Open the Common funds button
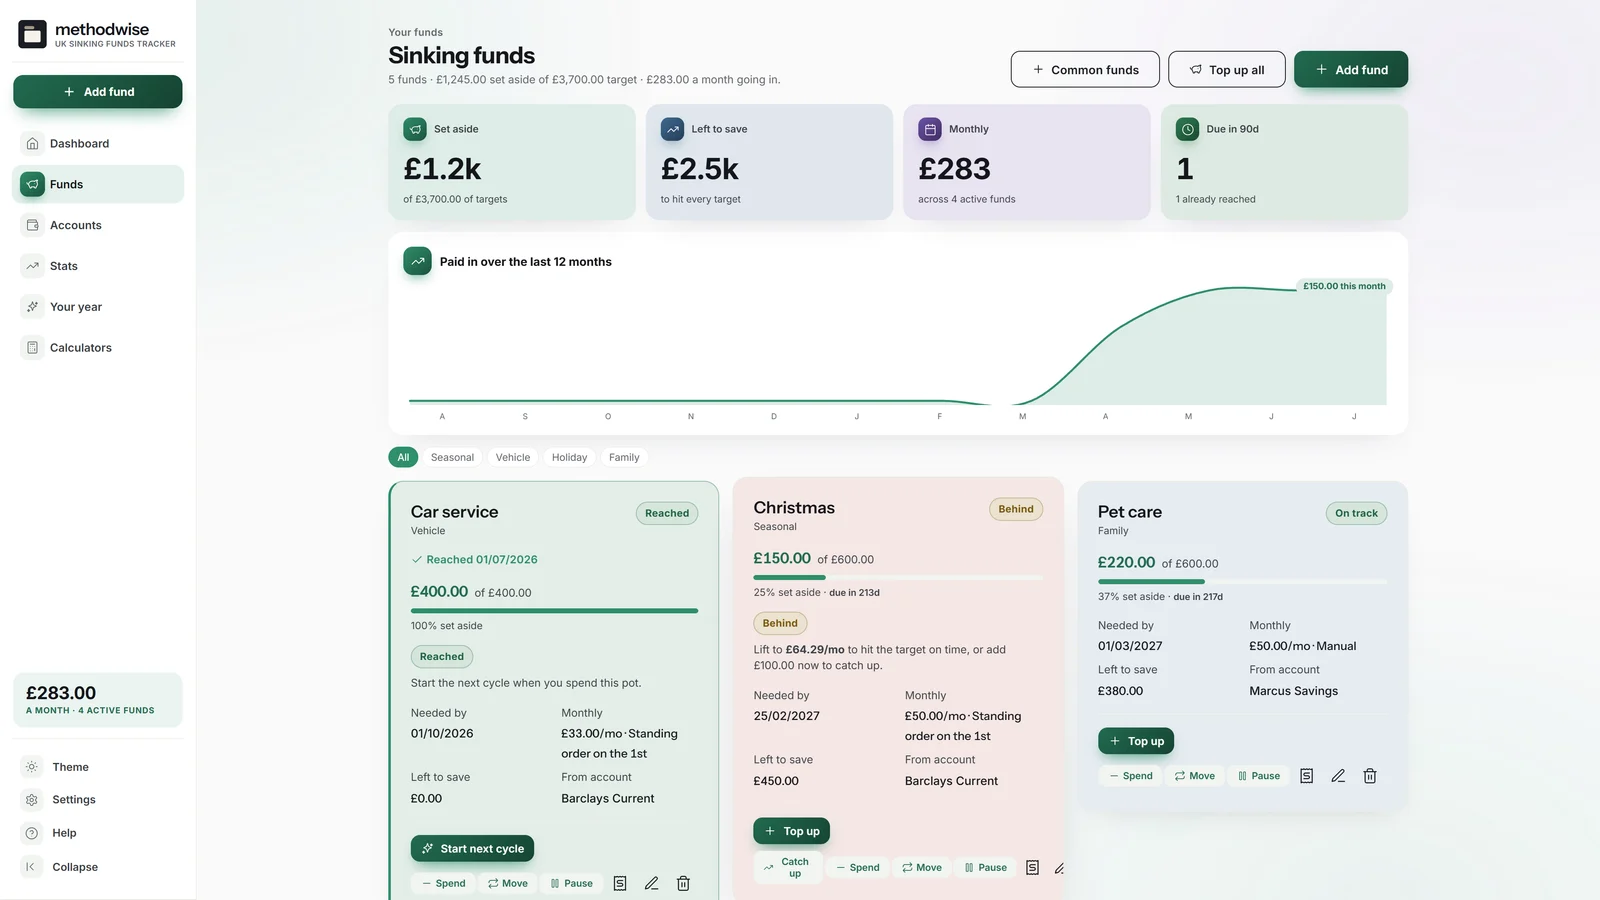Screen dimensions: 1600x900 pyautogui.click(x=1085, y=70)
